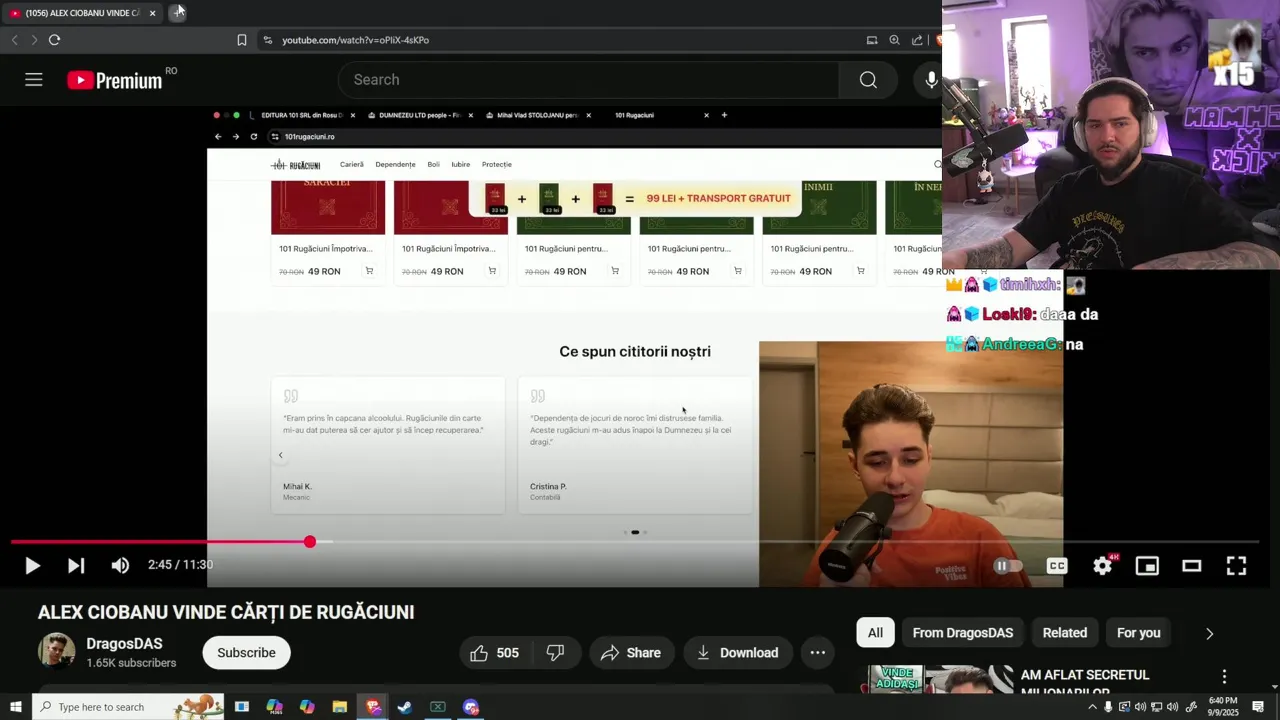
Task: Open Windows notification center
Action: (x=1258, y=707)
